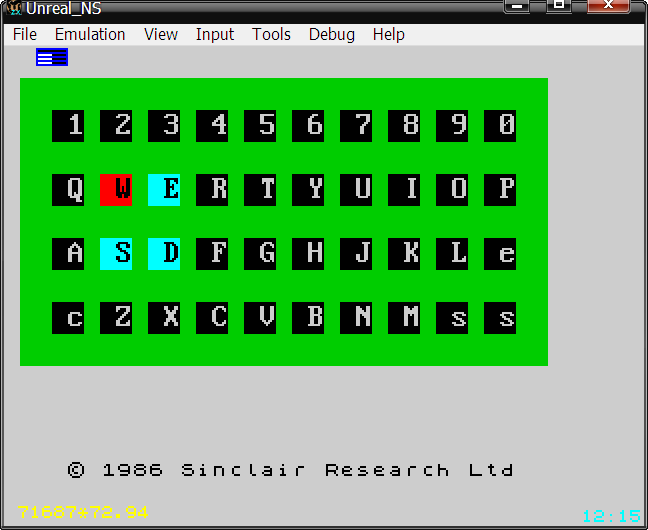Viewport: 648px width, 530px height.
Task: Click the I key tile
Action: tap(404, 190)
